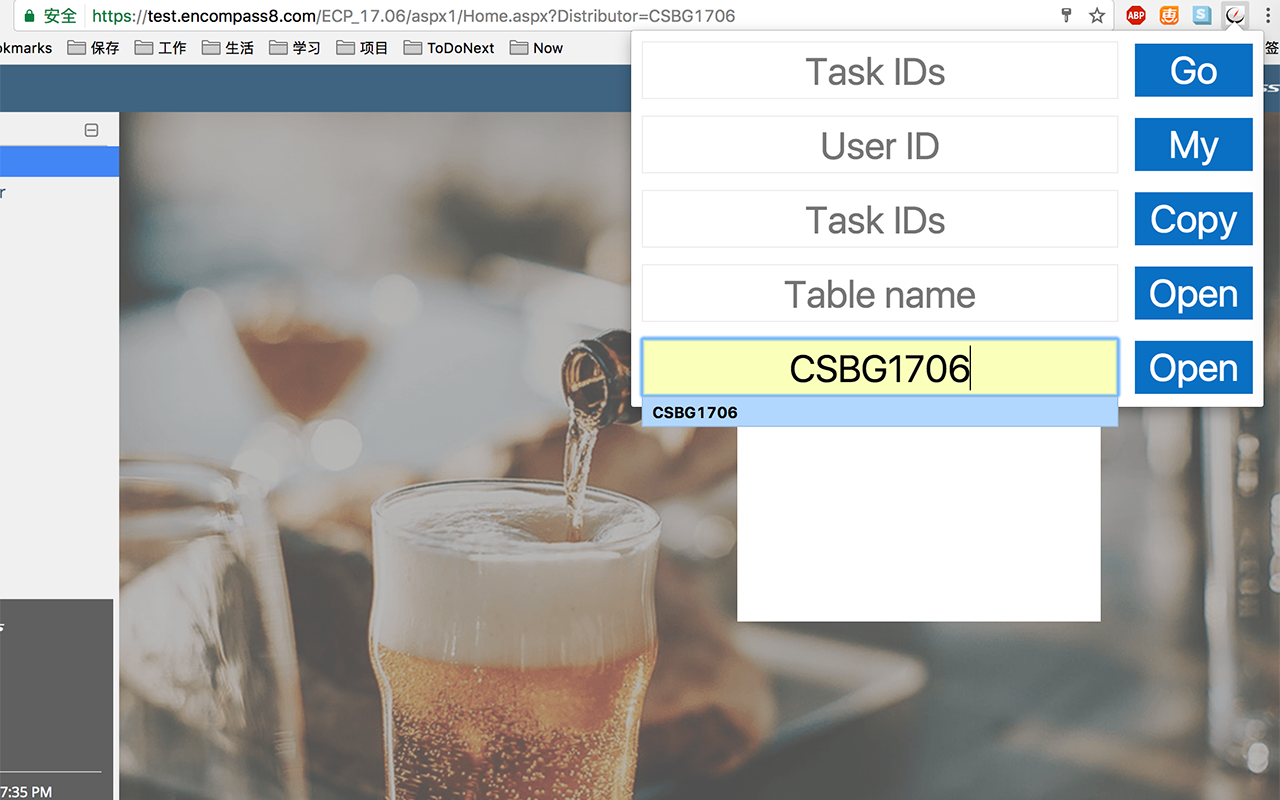Toggle the compass extension popup icon
This screenshot has height=800, width=1280.
coord(1236,15)
